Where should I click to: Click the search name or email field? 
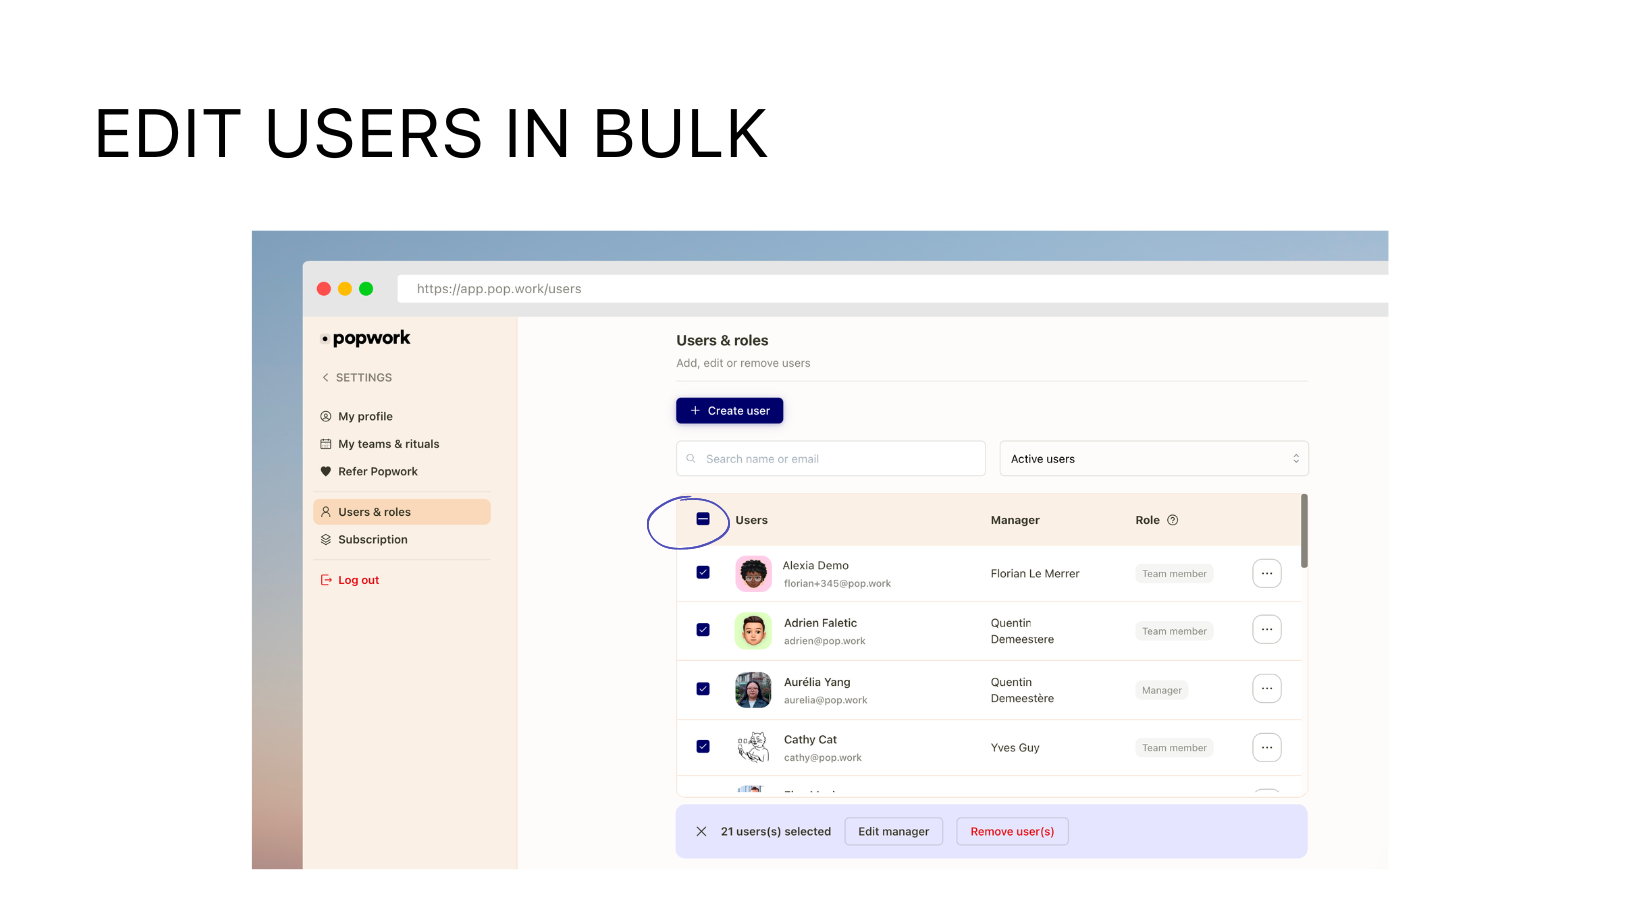(830, 458)
